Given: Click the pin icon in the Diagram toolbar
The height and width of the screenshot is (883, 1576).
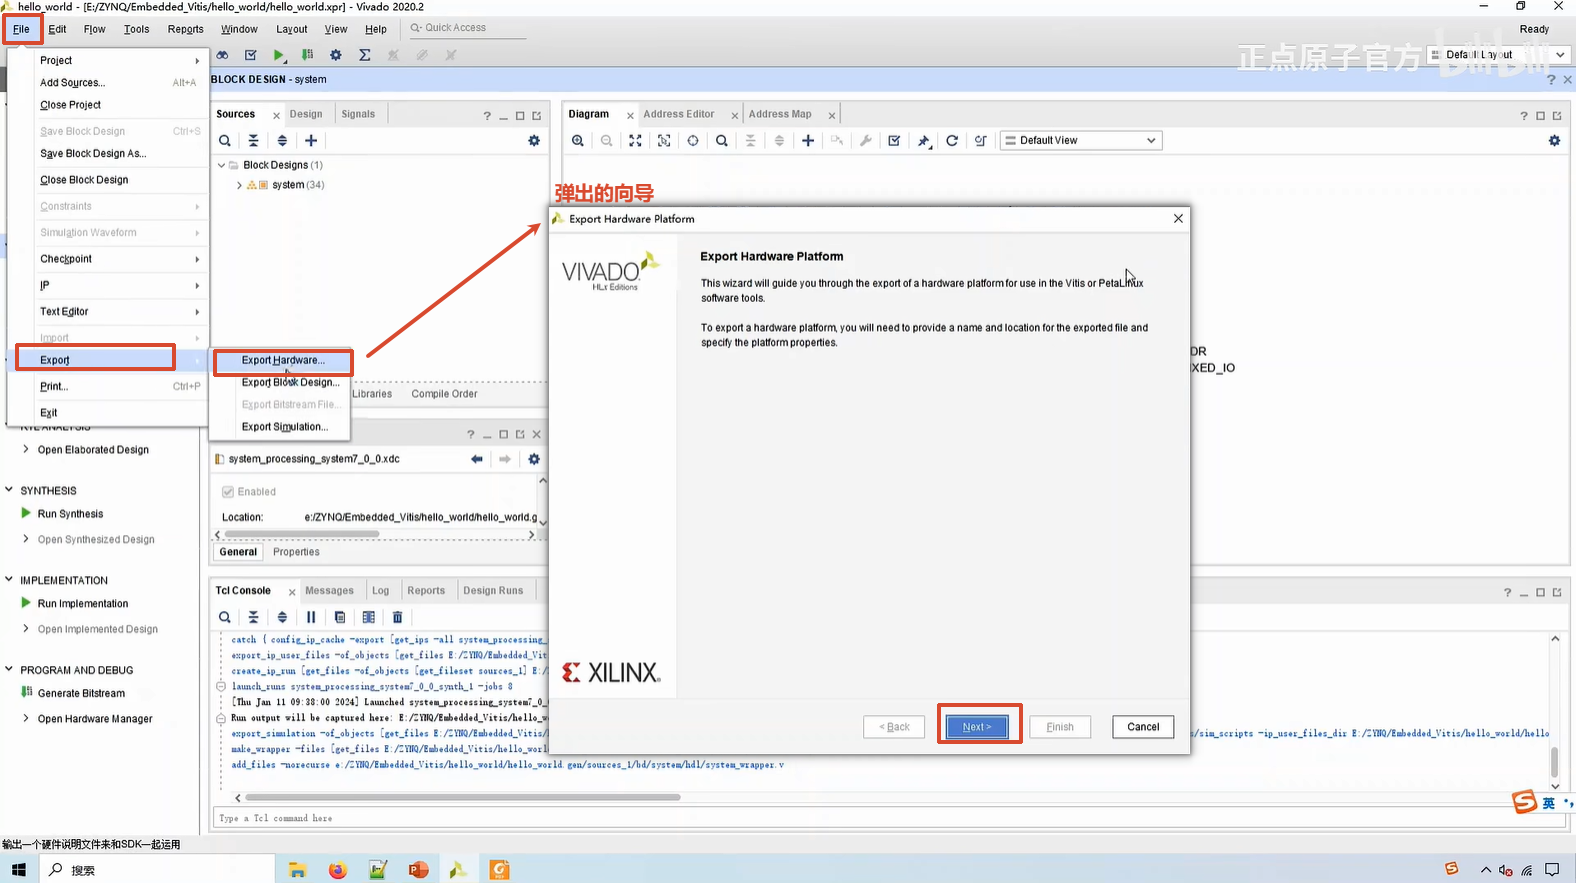Looking at the screenshot, I should point(924,141).
